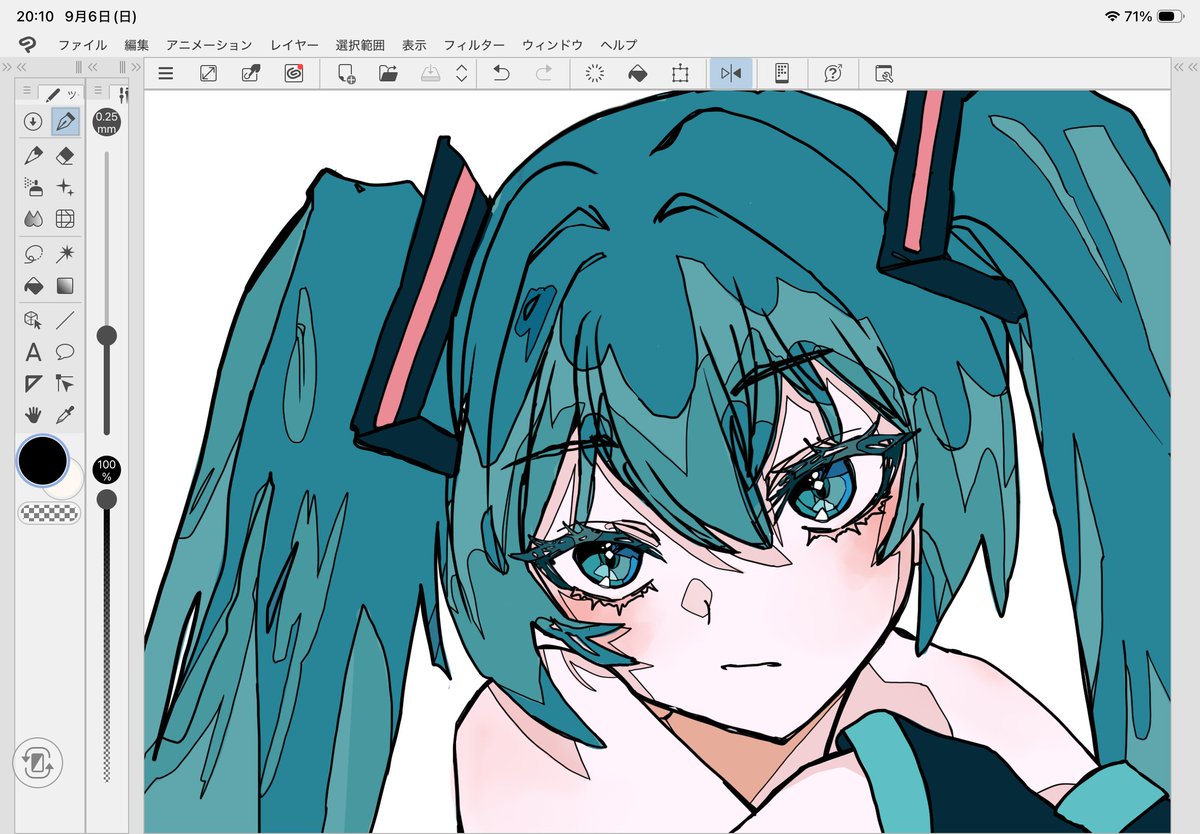
Task: Click the window search icon on command bar
Action: (x=884, y=73)
